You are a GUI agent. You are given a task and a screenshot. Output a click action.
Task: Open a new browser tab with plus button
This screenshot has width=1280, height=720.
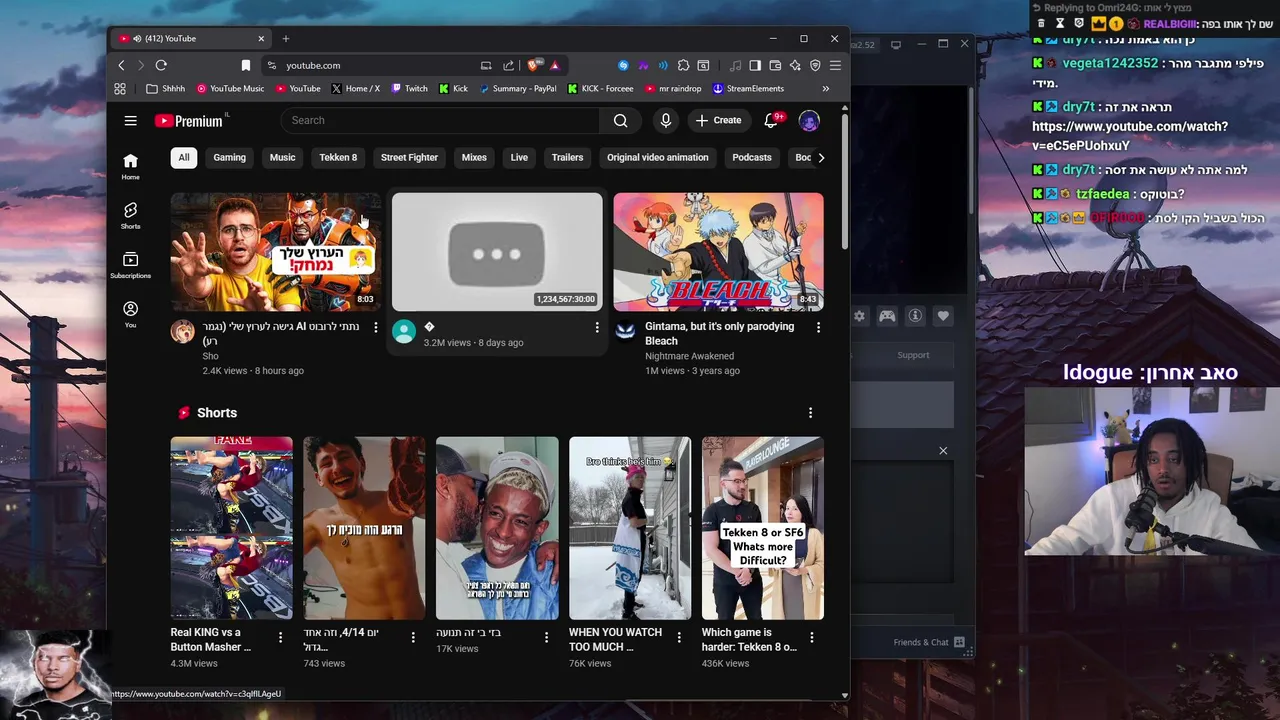coord(286,39)
